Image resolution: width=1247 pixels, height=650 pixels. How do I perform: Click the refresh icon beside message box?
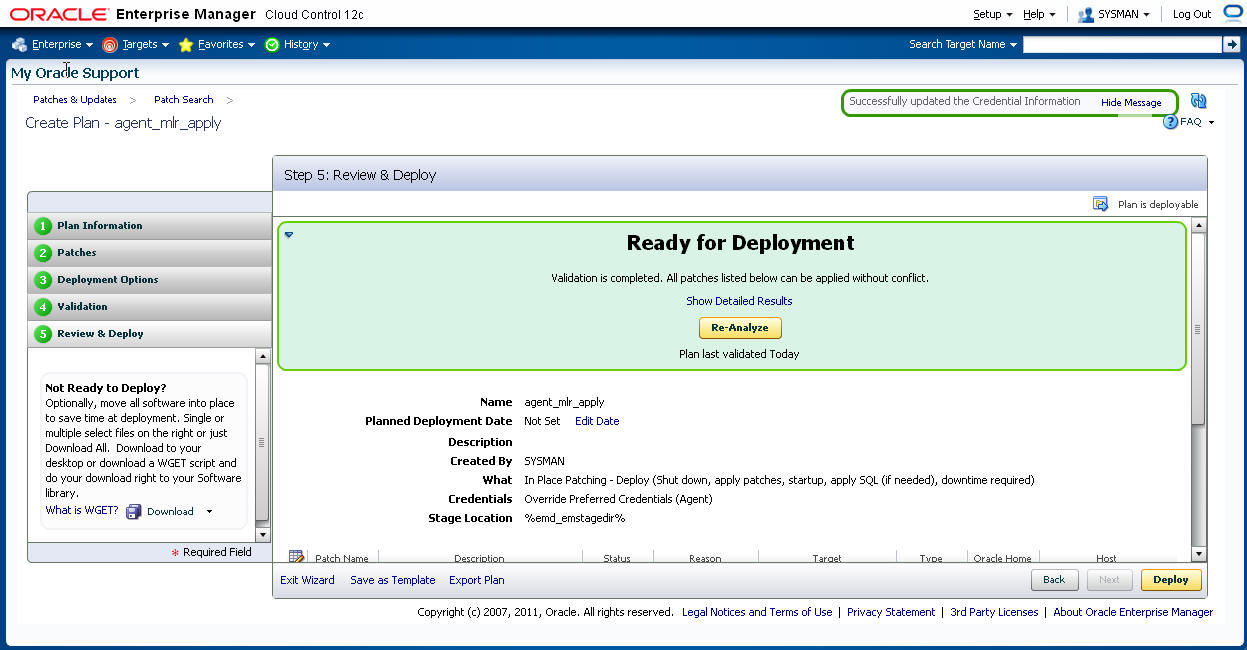click(1199, 101)
